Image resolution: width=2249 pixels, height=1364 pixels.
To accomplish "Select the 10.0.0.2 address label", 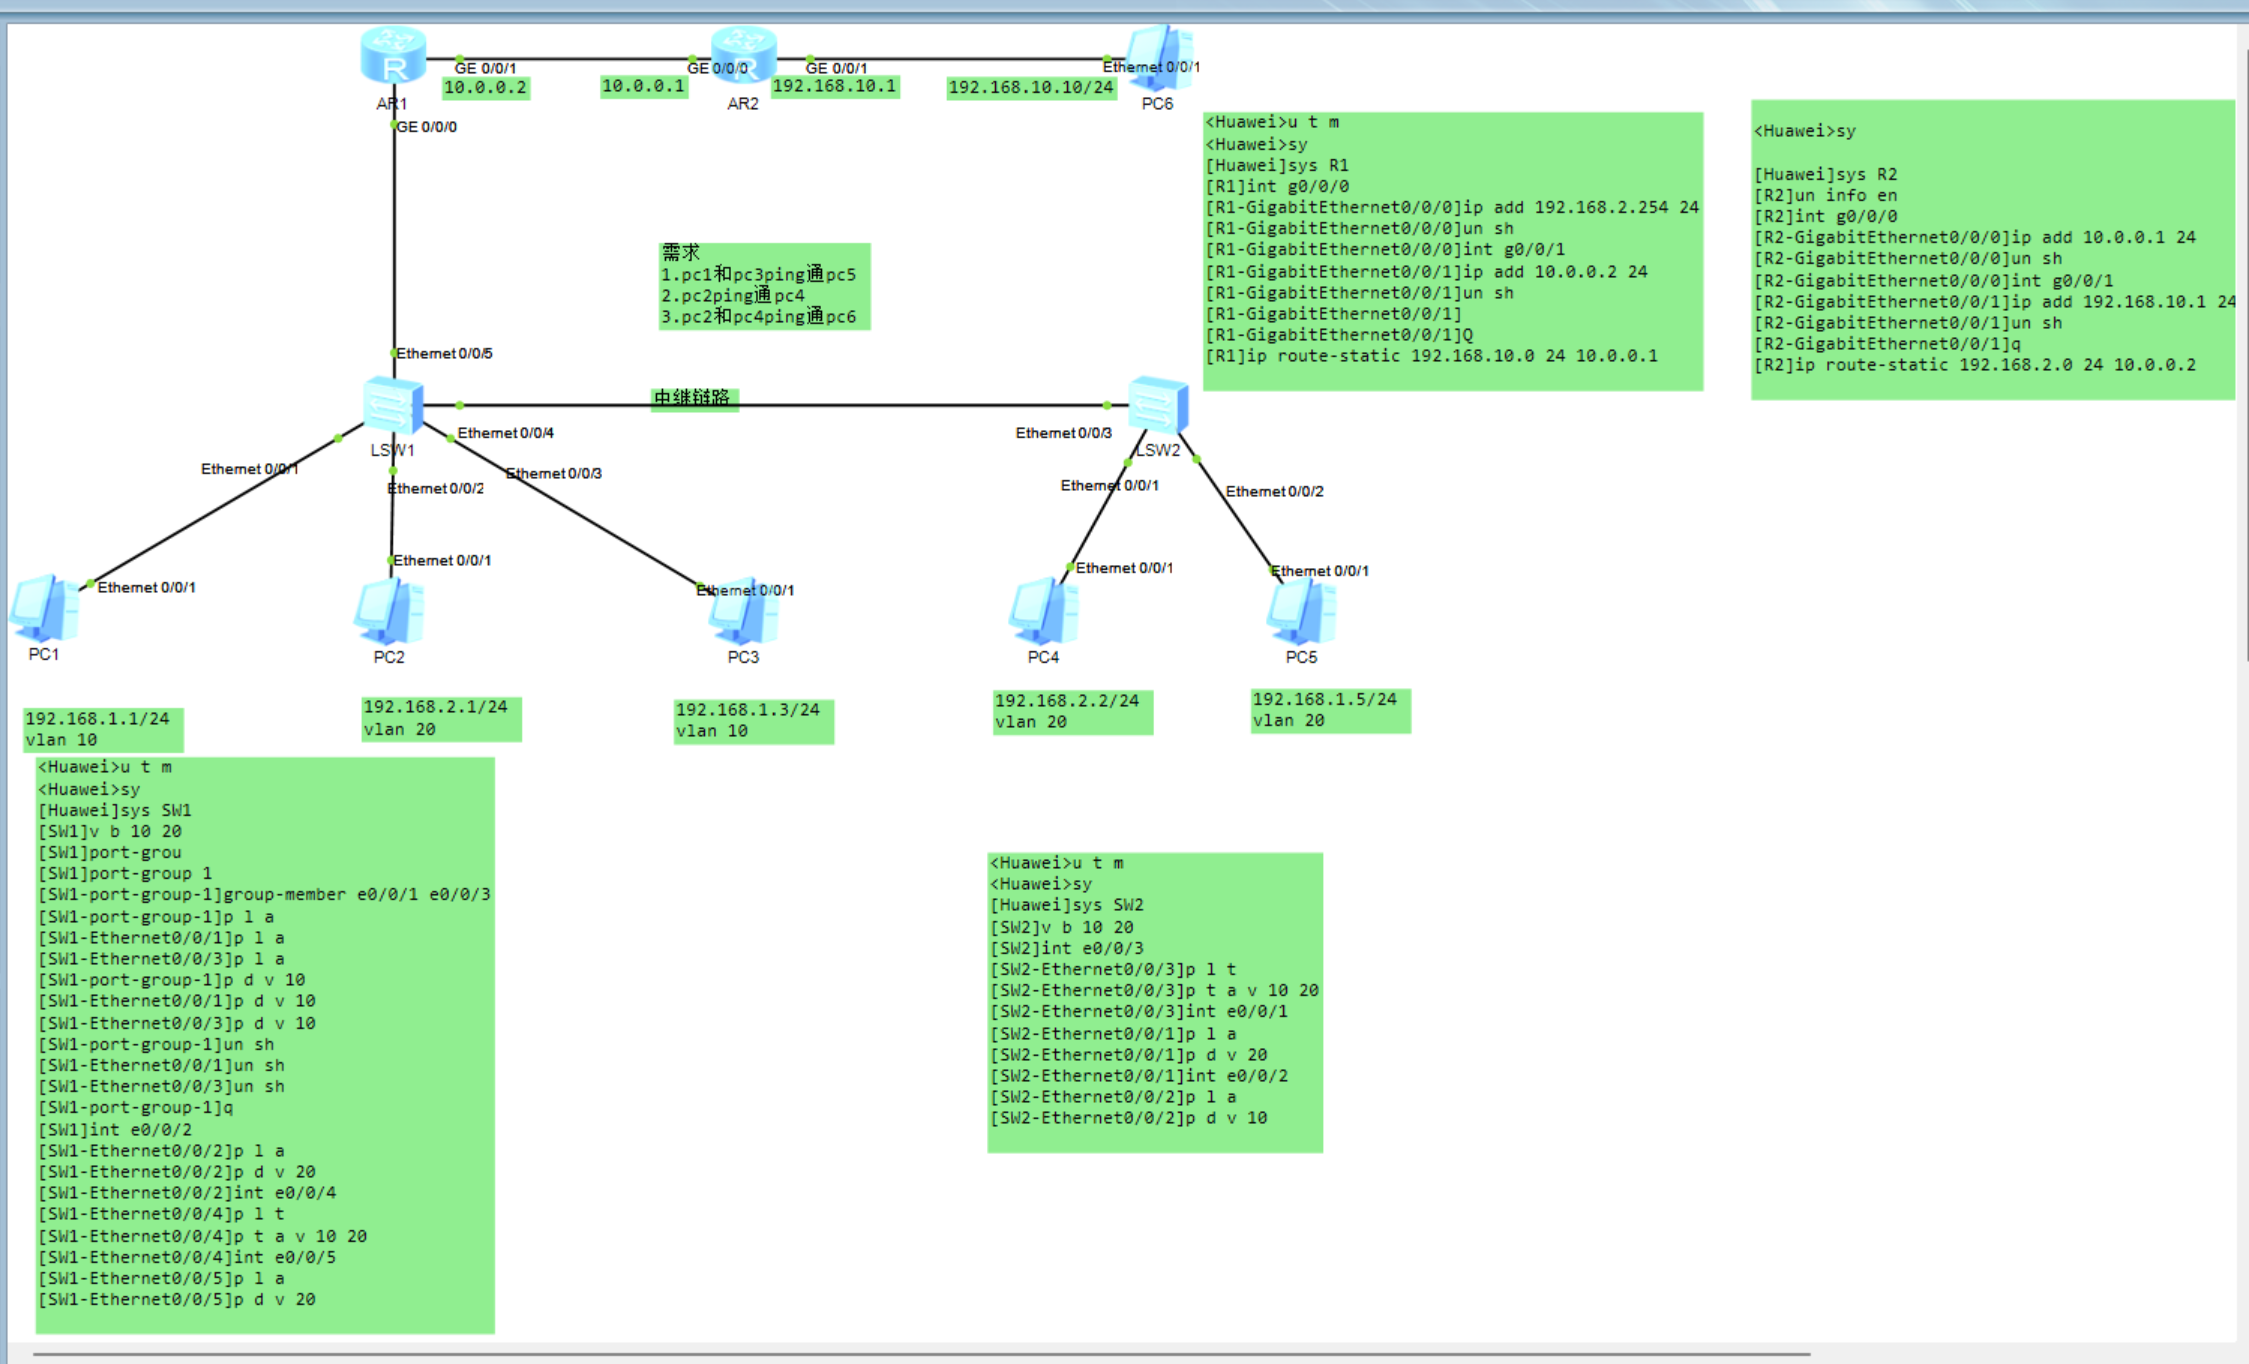I will click(x=485, y=88).
